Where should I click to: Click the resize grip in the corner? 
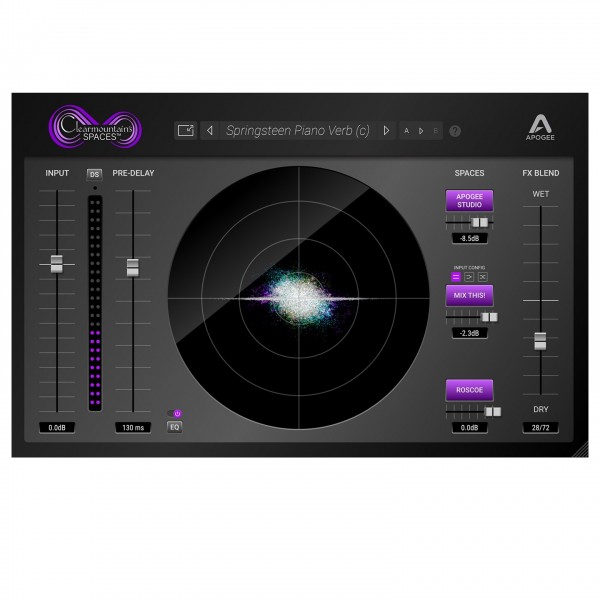pyautogui.click(x=581, y=449)
